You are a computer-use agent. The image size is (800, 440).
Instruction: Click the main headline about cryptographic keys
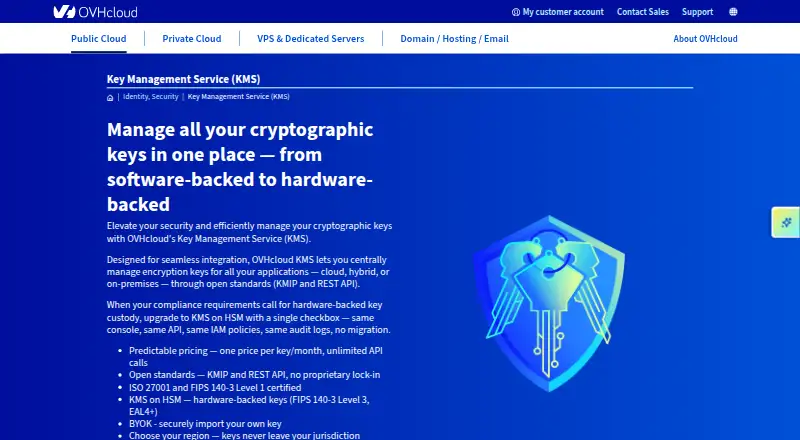tap(240, 166)
